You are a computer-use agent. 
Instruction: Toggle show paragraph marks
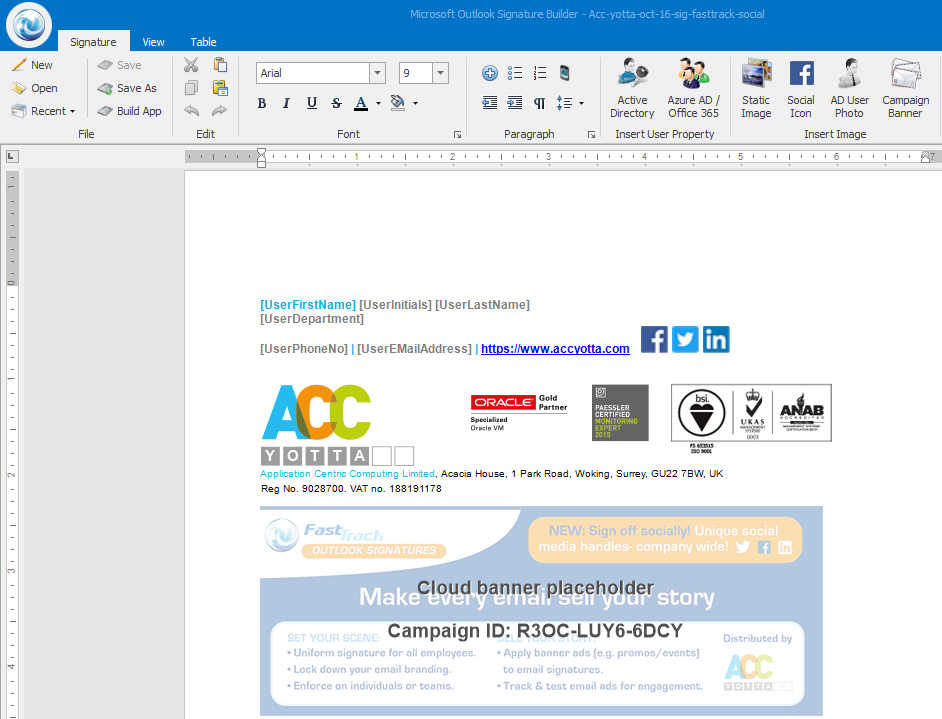(x=539, y=103)
